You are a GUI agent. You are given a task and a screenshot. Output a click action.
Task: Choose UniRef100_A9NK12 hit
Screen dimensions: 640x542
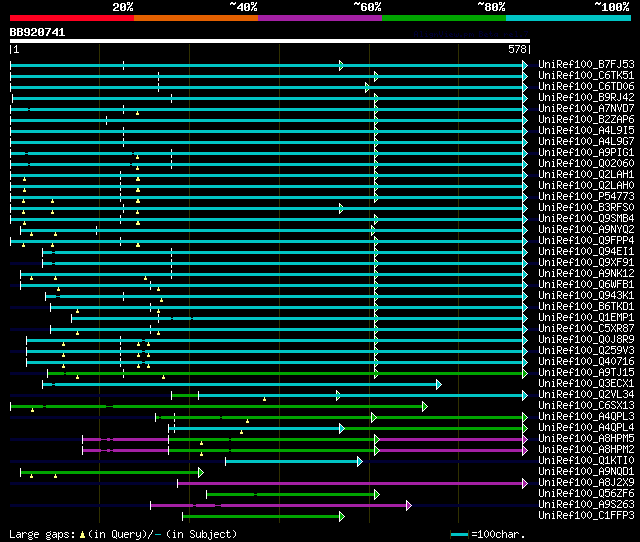point(586,274)
